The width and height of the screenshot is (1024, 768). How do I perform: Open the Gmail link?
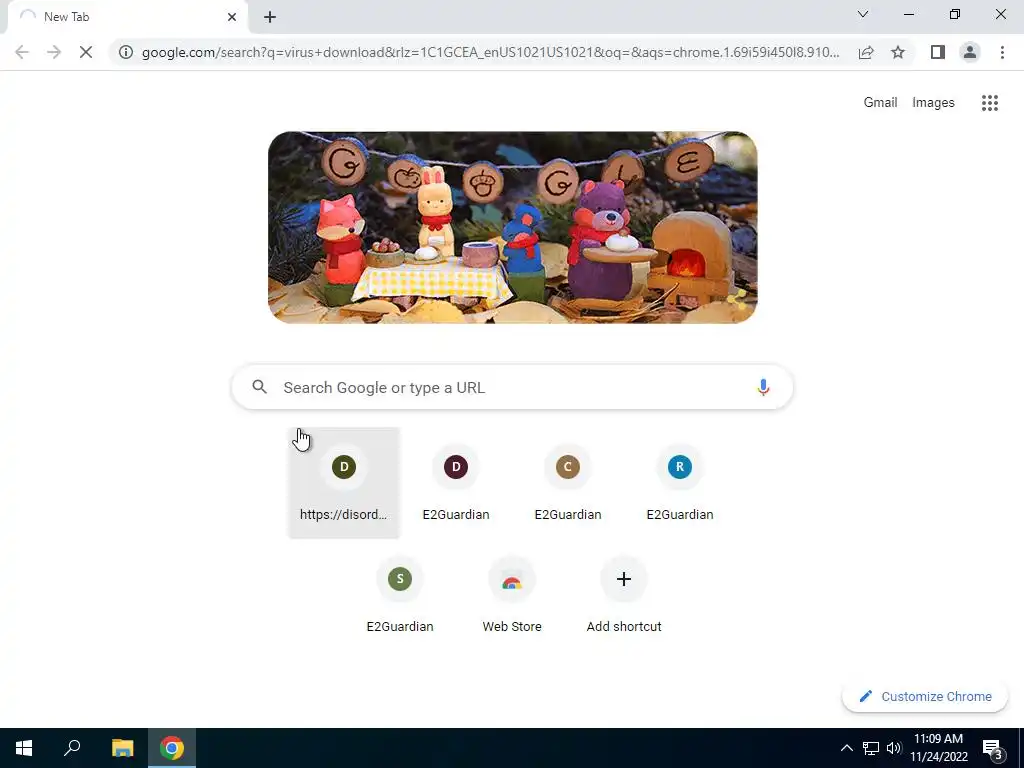coord(880,103)
